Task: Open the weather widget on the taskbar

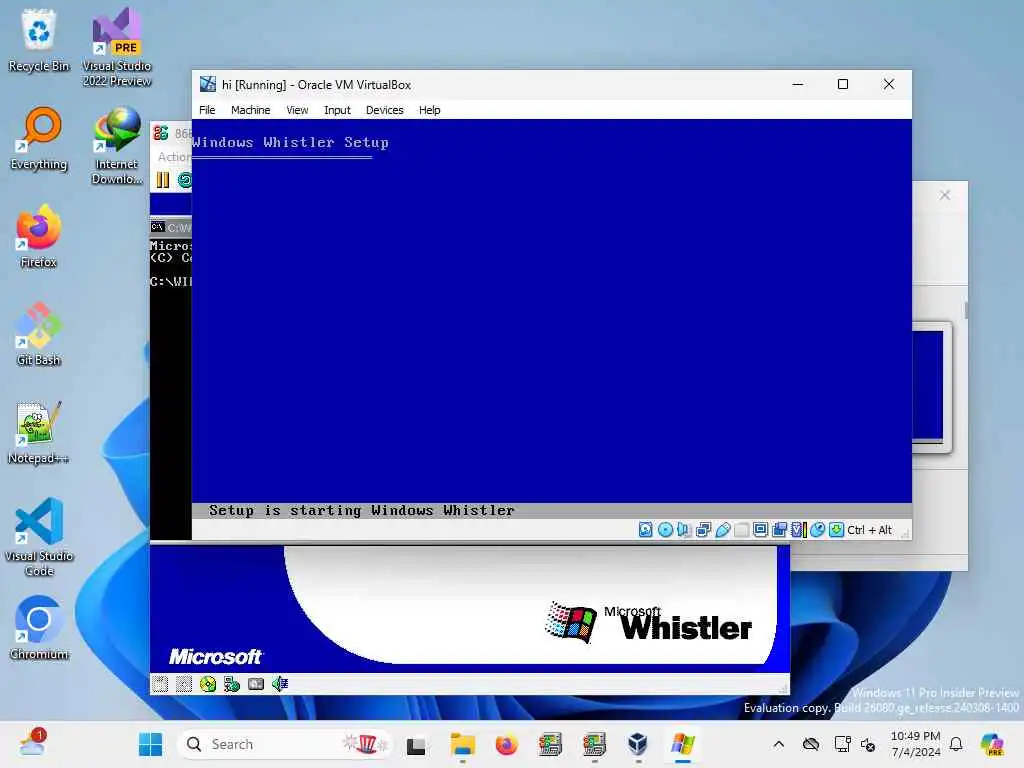Action: click(33, 743)
